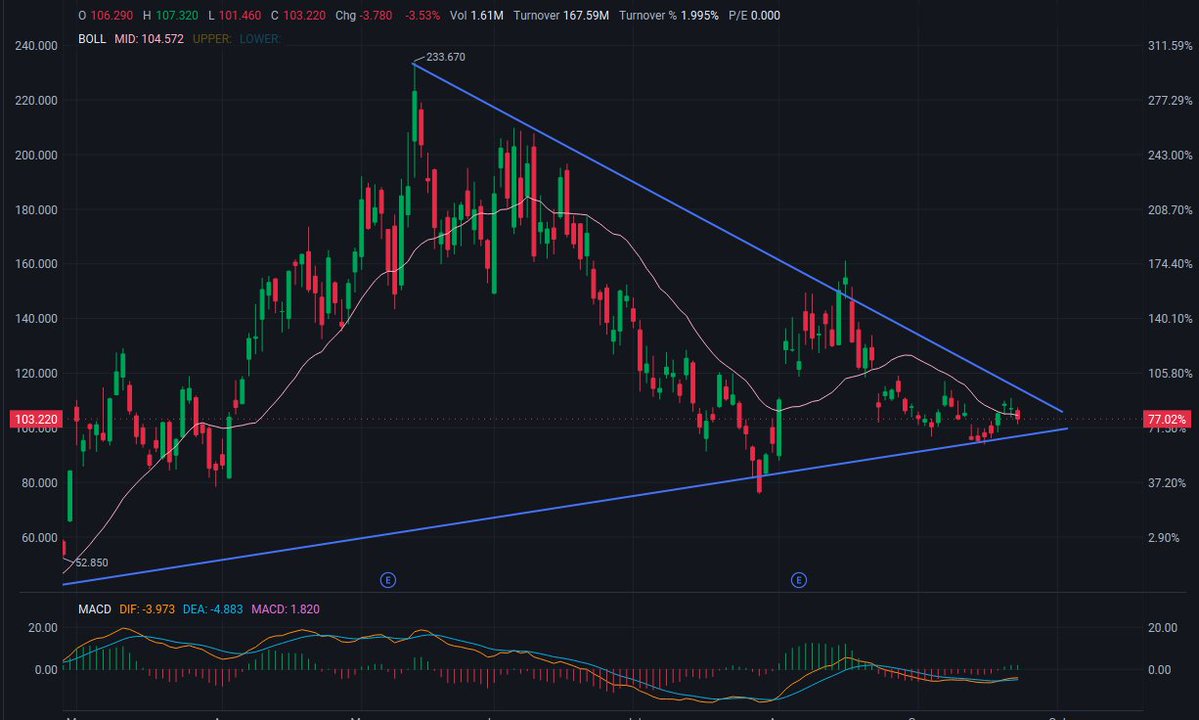Click the red 103.220 current price tag

(x=36, y=419)
